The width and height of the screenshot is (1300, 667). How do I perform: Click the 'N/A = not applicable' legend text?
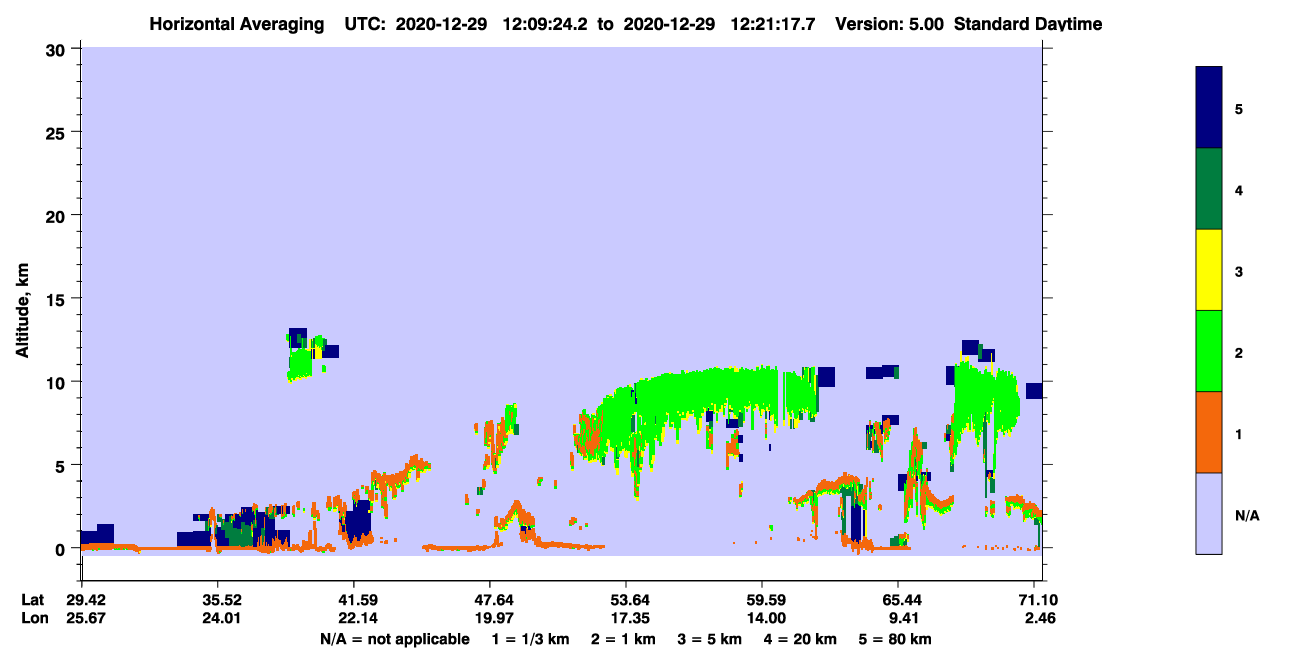point(394,639)
